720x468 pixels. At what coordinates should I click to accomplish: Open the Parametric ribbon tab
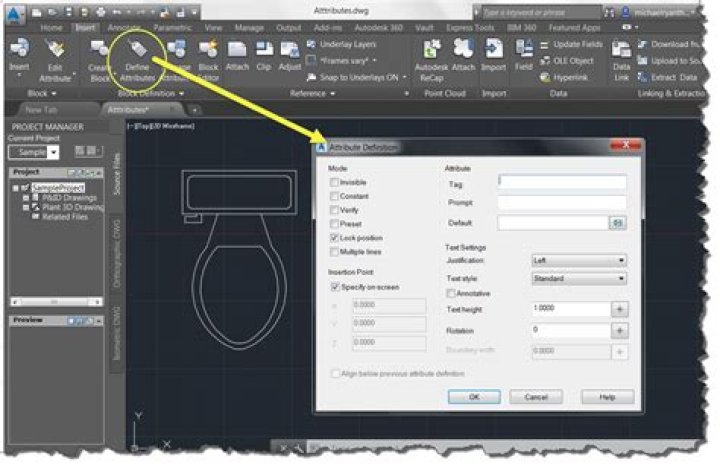[x=172, y=28]
